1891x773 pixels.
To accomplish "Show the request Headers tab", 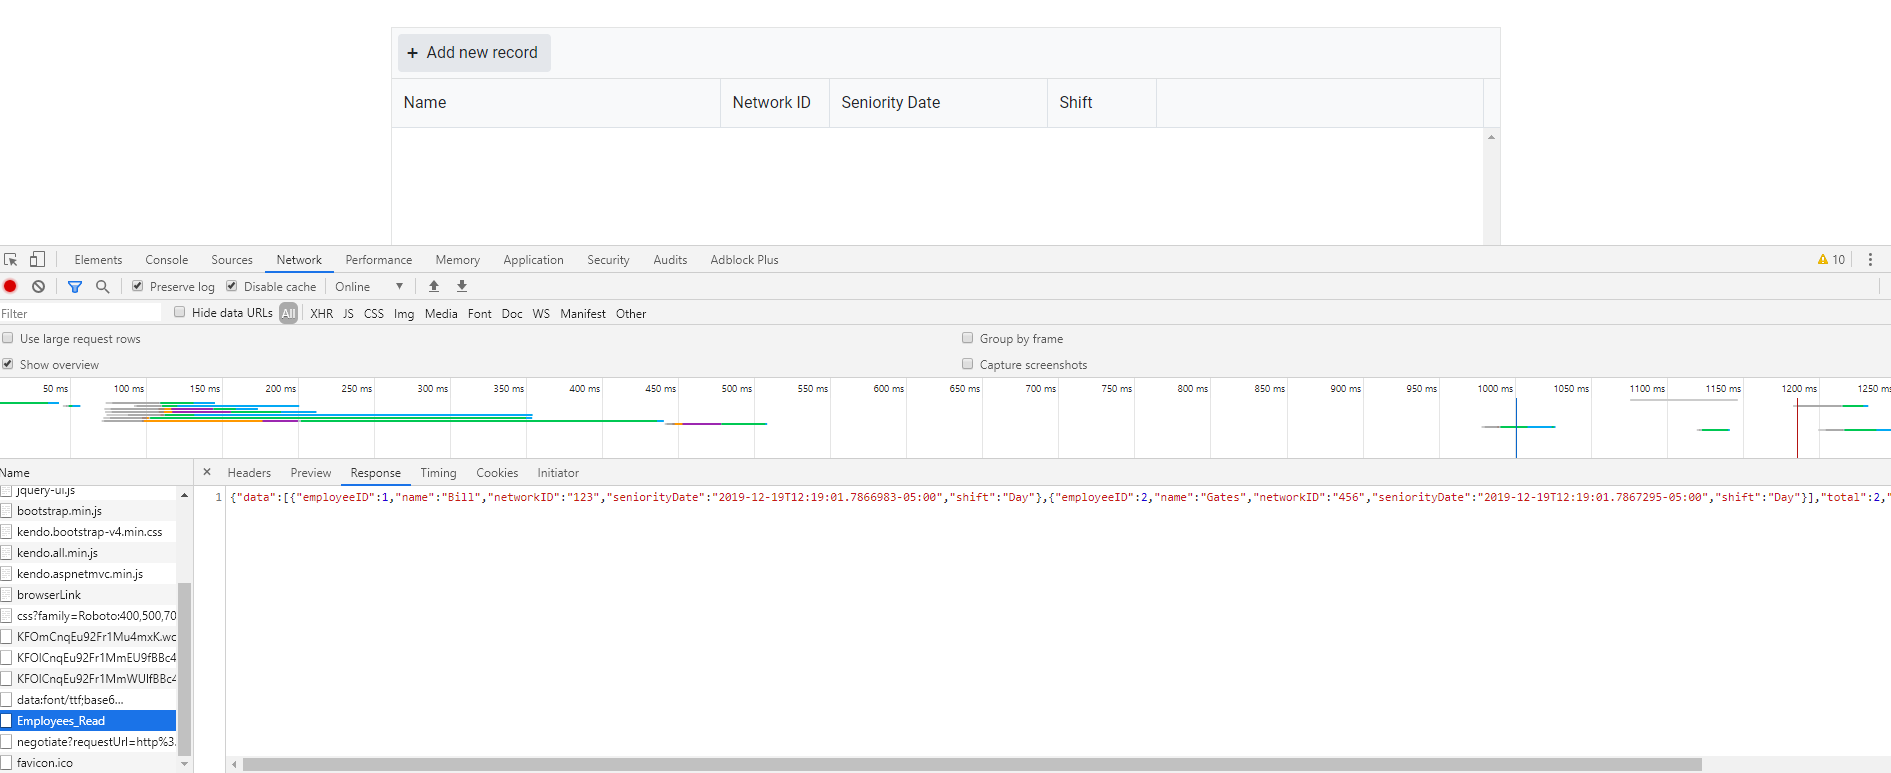I will 249,473.
